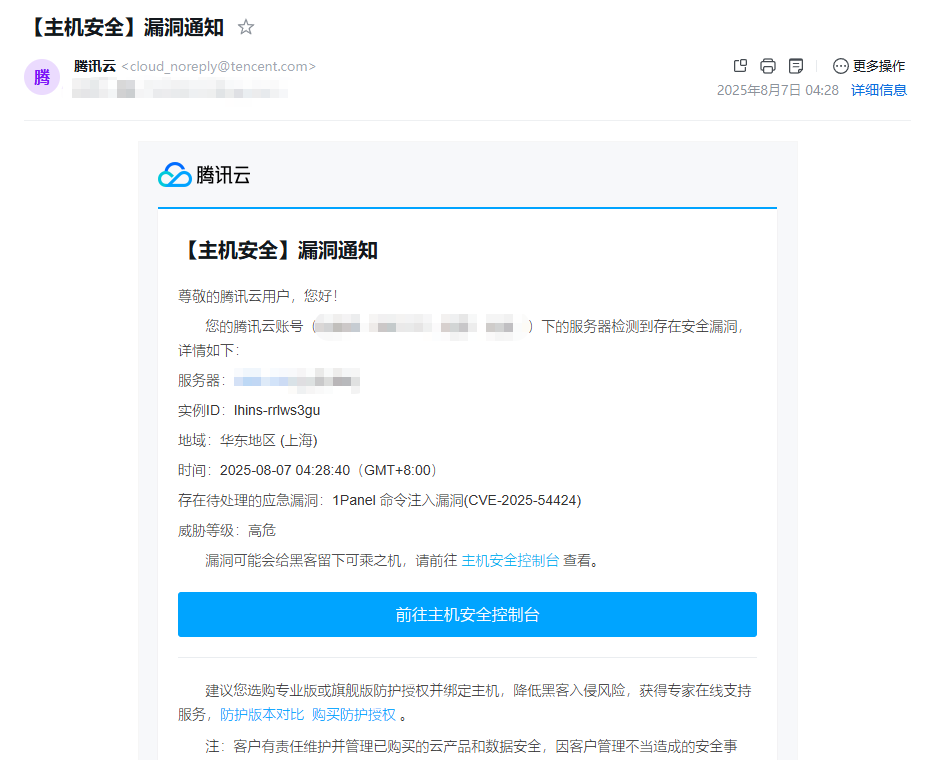
Task: Click the 购买防护授权 link
Action: pyautogui.click(x=353, y=714)
